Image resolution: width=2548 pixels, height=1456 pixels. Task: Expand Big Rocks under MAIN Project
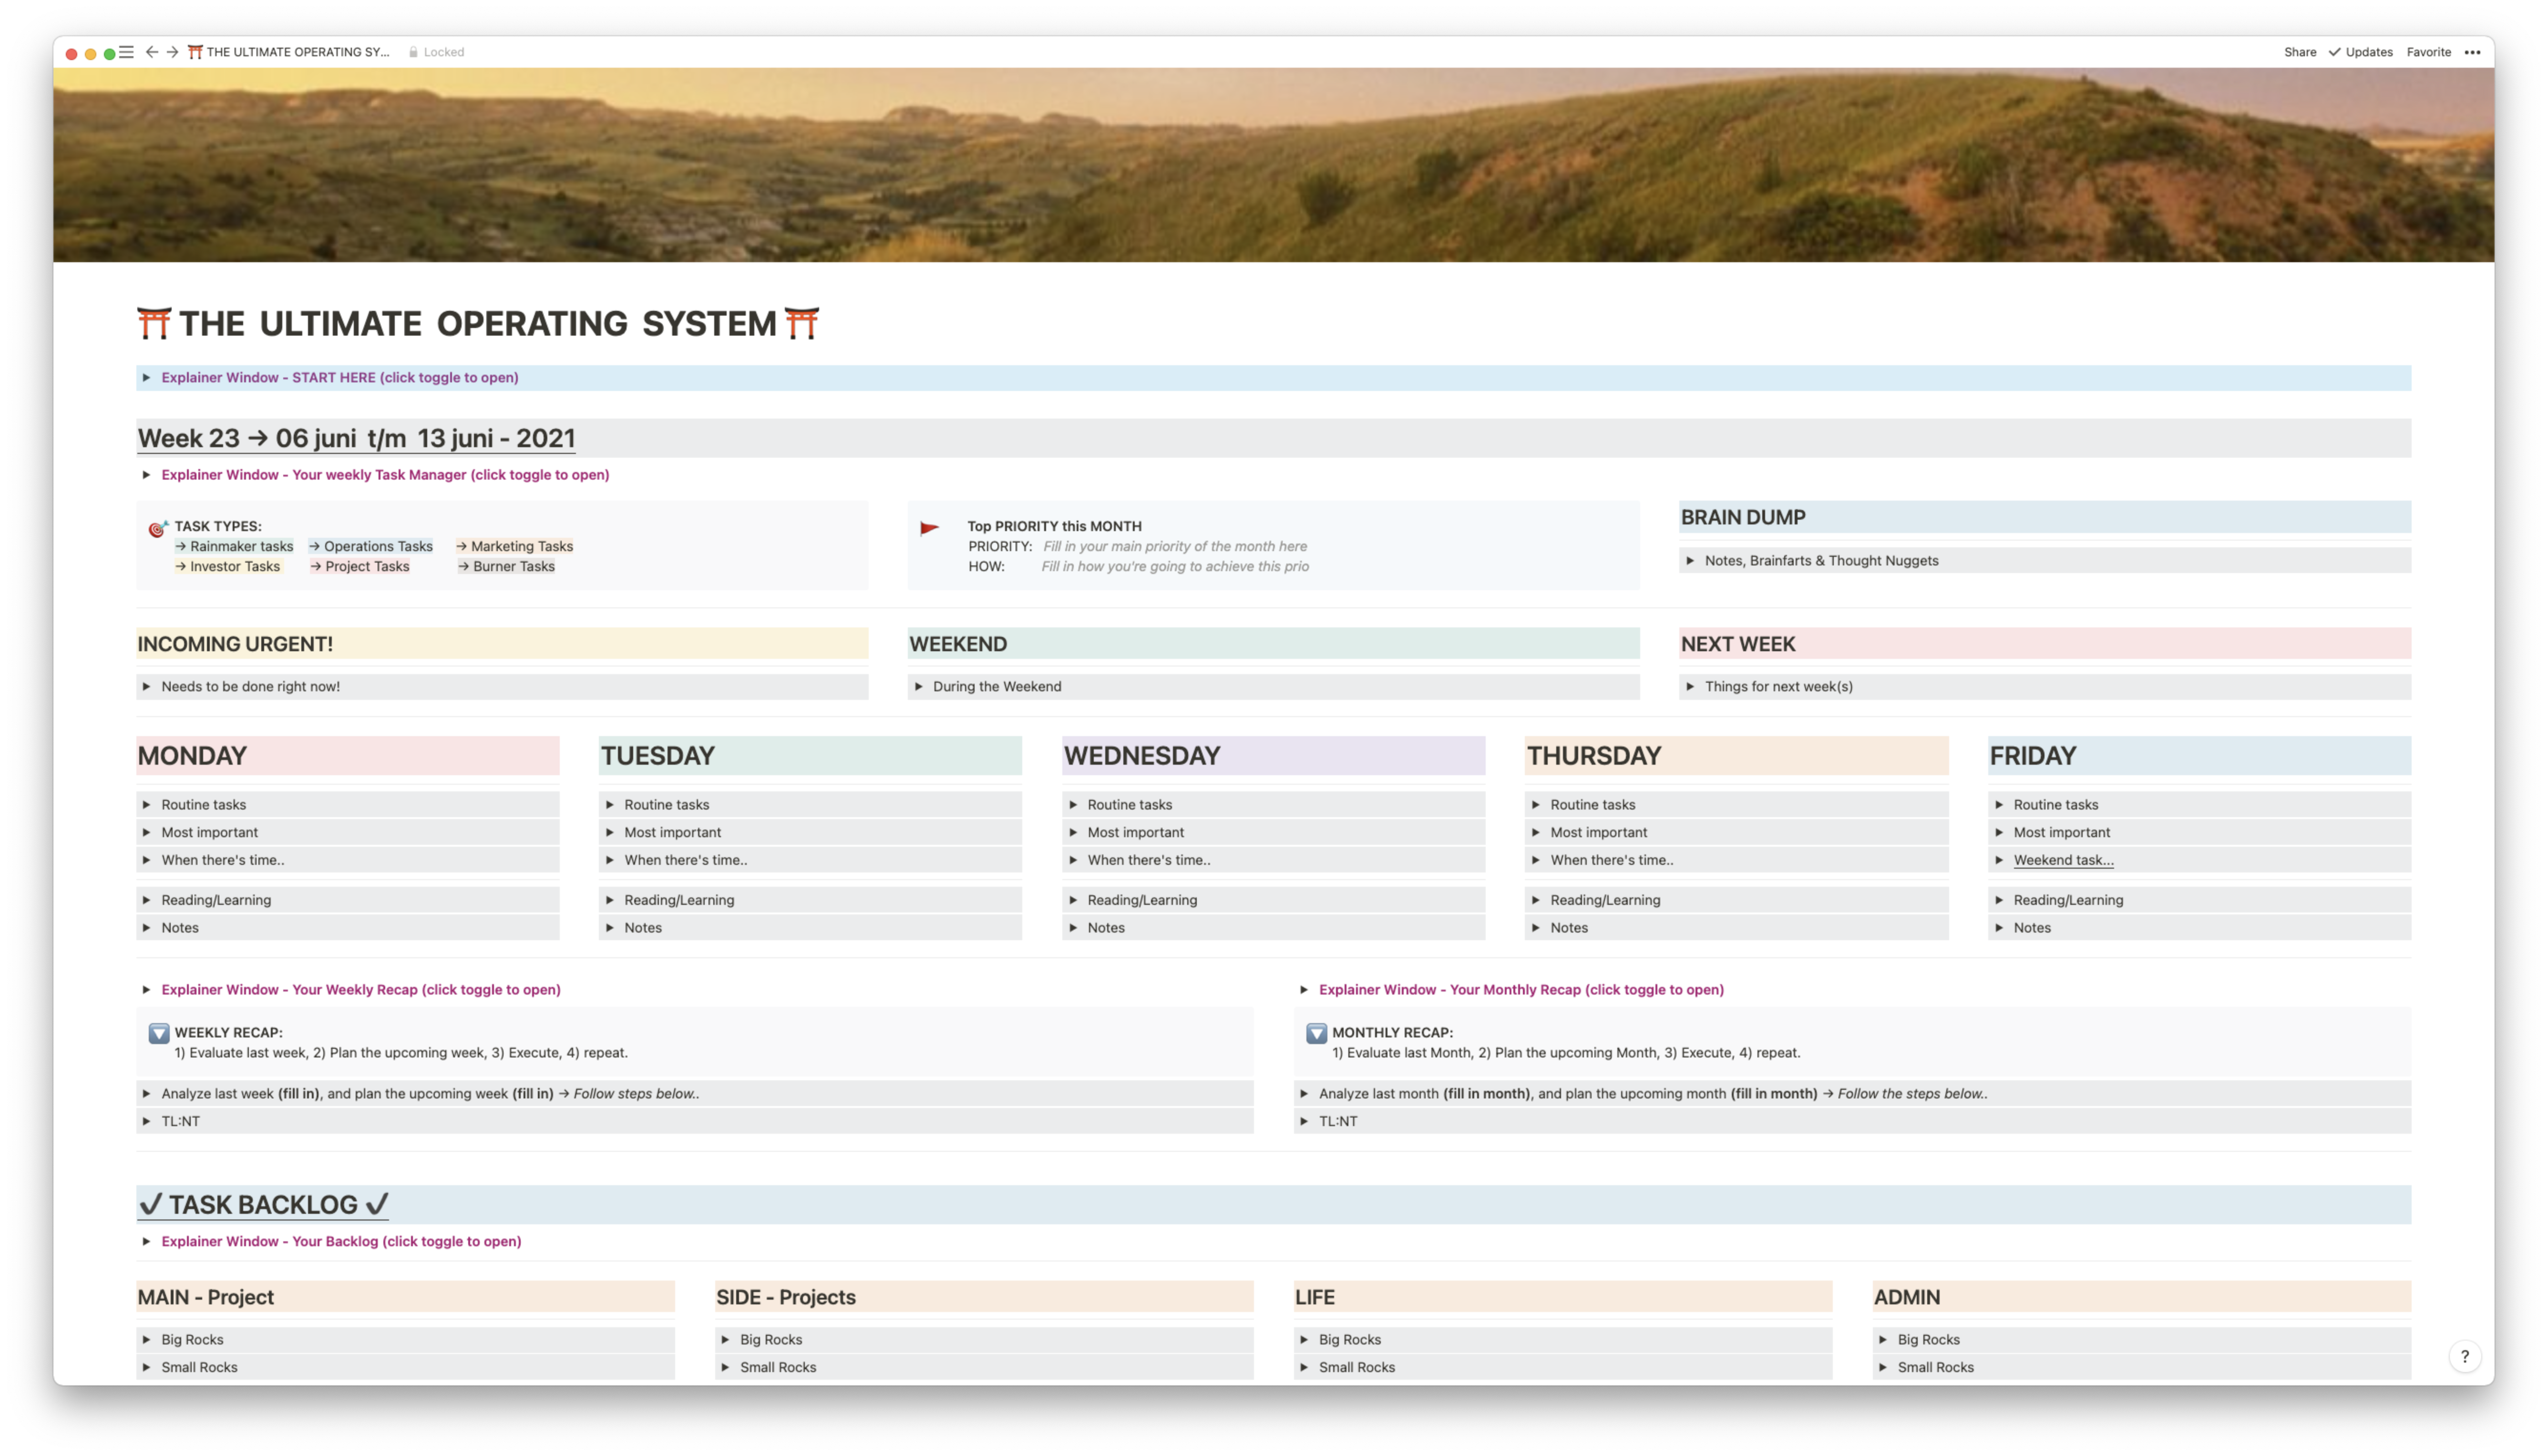click(147, 1339)
